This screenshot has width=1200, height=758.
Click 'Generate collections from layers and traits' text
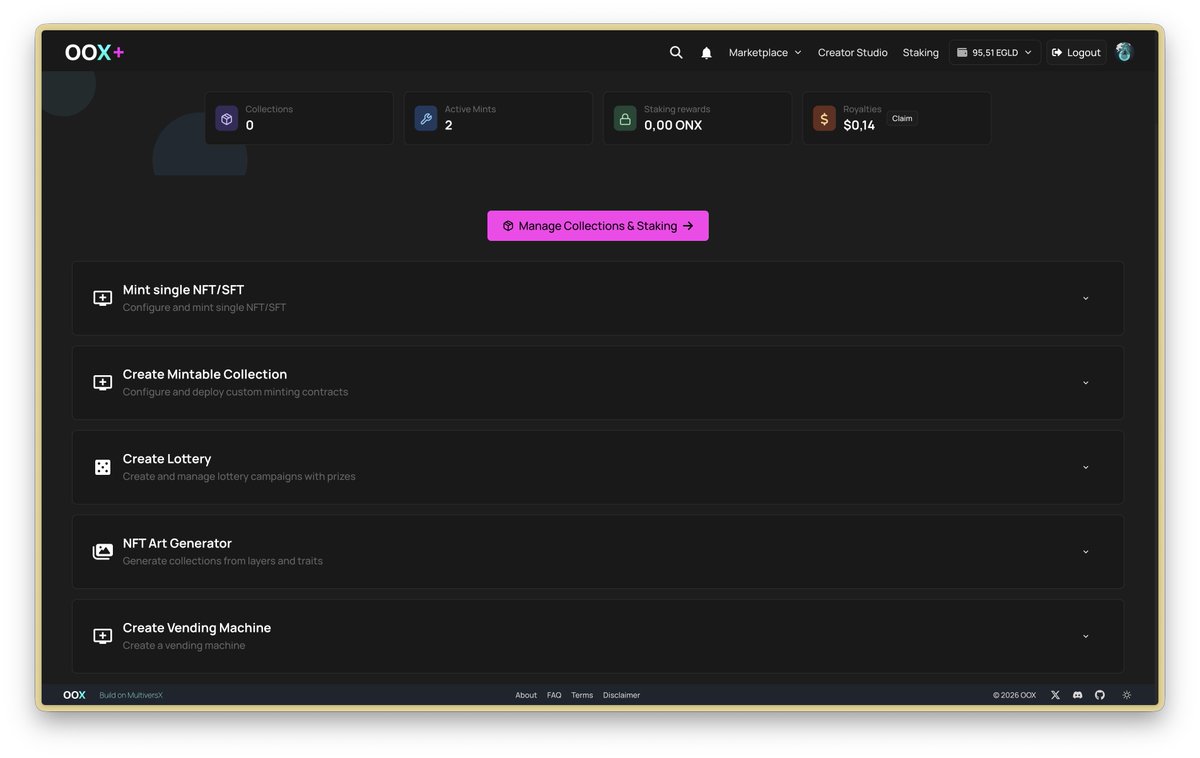tap(223, 561)
